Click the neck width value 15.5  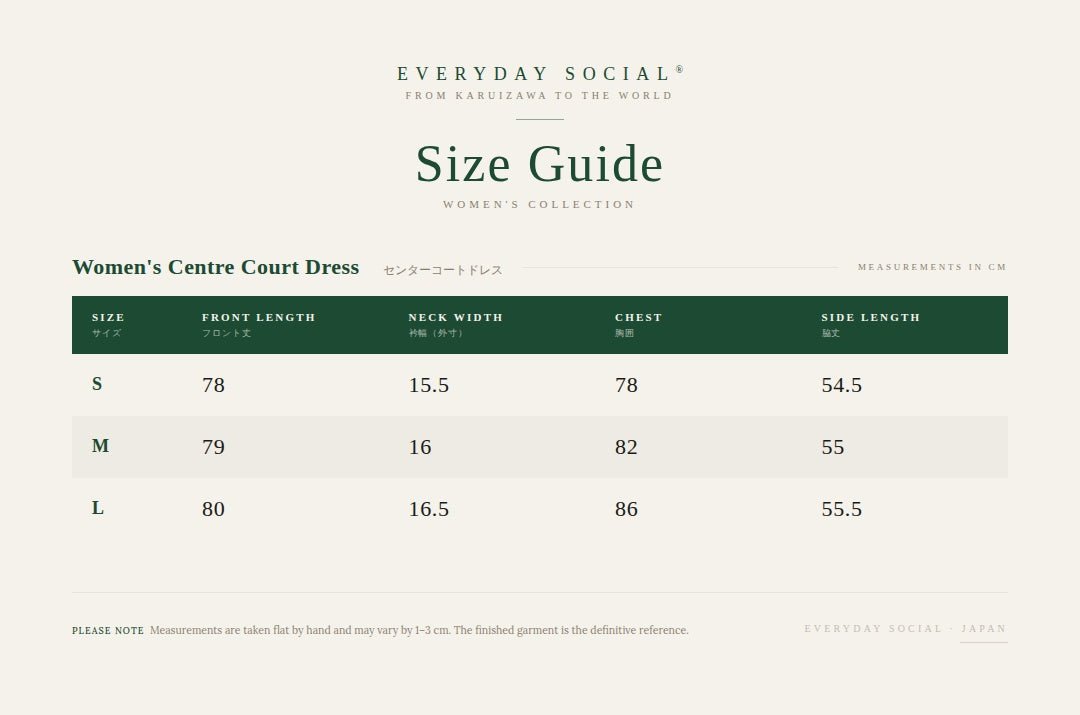click(428, 385)
